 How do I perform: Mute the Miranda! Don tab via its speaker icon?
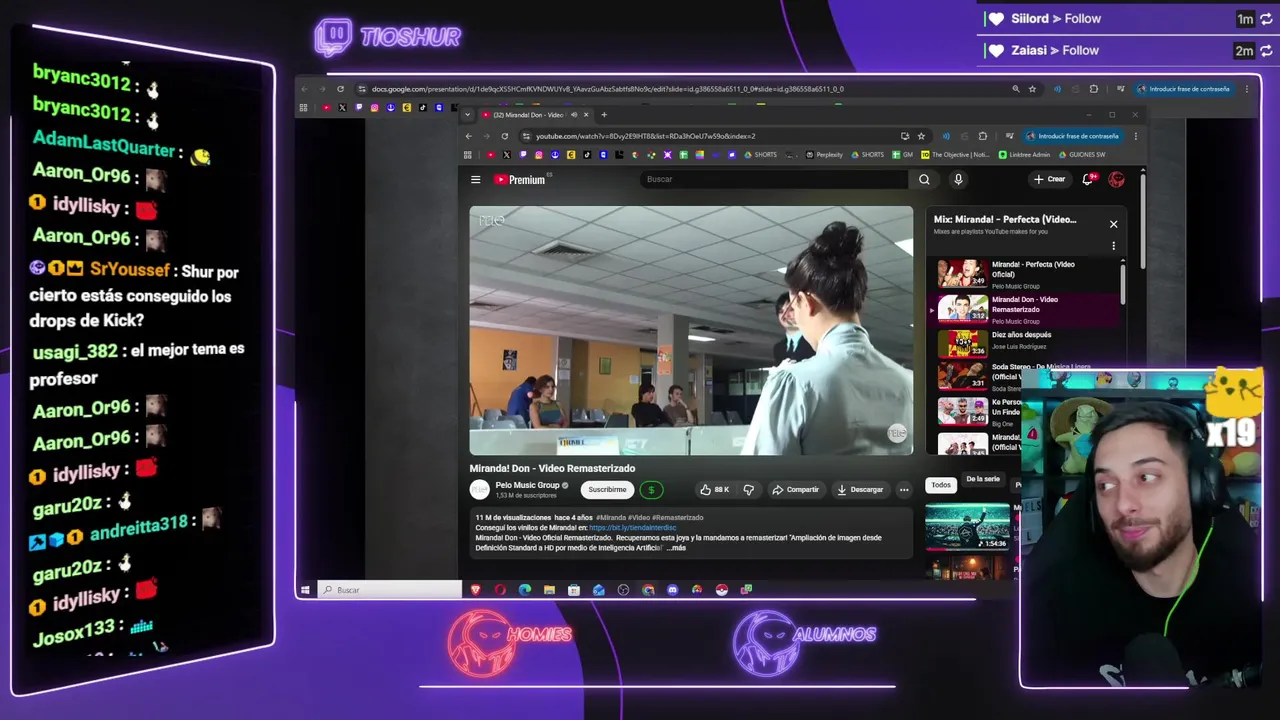[x=574, y=115]
